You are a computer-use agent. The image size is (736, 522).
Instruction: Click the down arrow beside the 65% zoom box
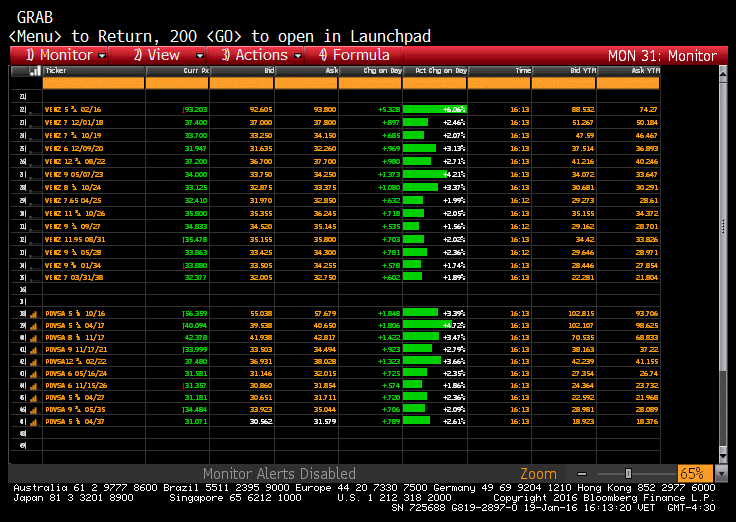(x=721, y=474)
